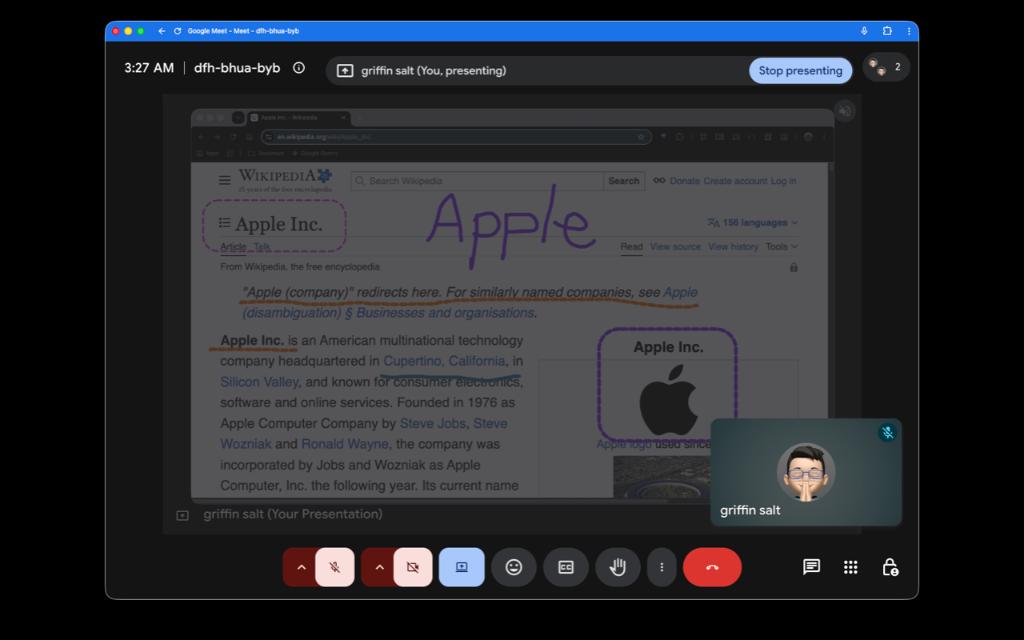1024x640 pixels.
Task: Click the Wikipedia Search button
Action: [624, 181]
